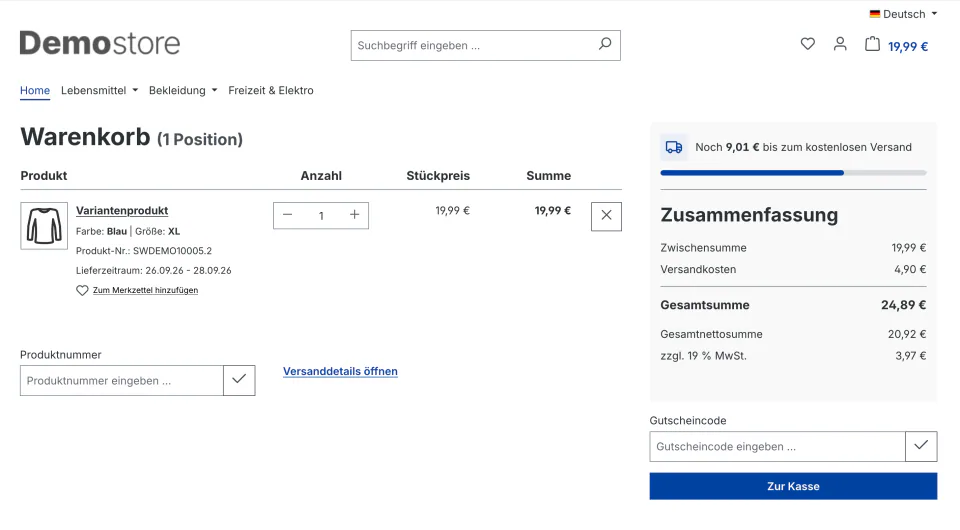Screen dimensions: 960x530
Task: Remove Variantenprodukt with the X button
Action: 606,216
